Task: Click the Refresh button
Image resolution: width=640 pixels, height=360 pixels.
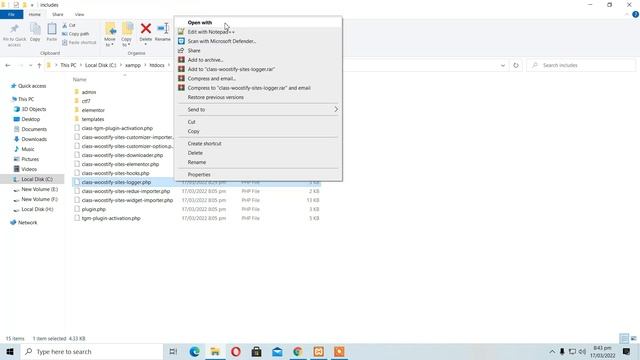Action: pos(516,65)
